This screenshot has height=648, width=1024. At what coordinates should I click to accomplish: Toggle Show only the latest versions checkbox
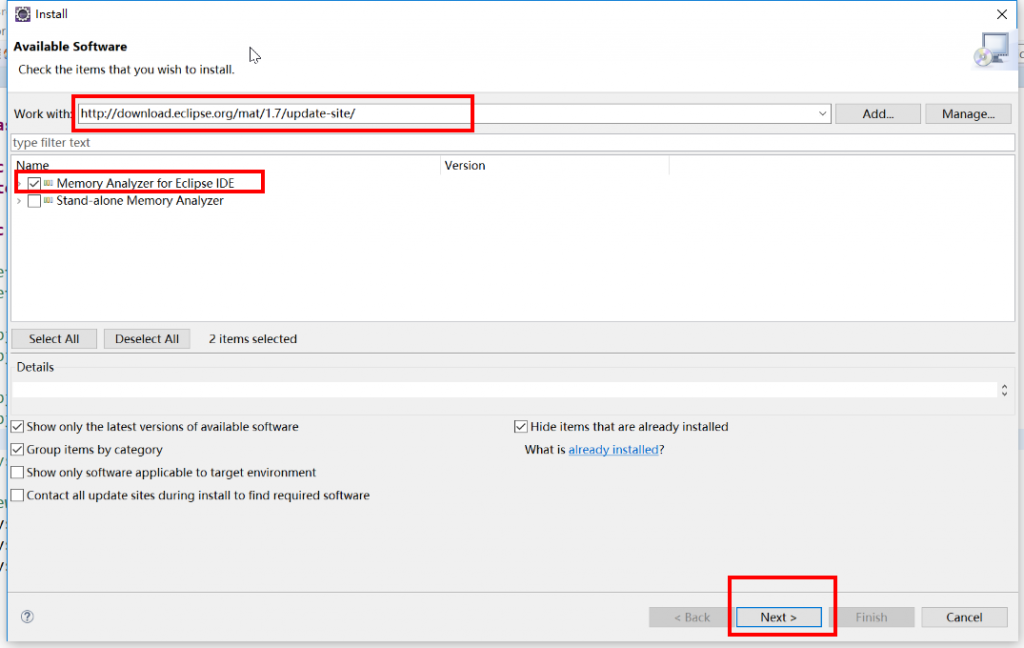tap(18, 427)
